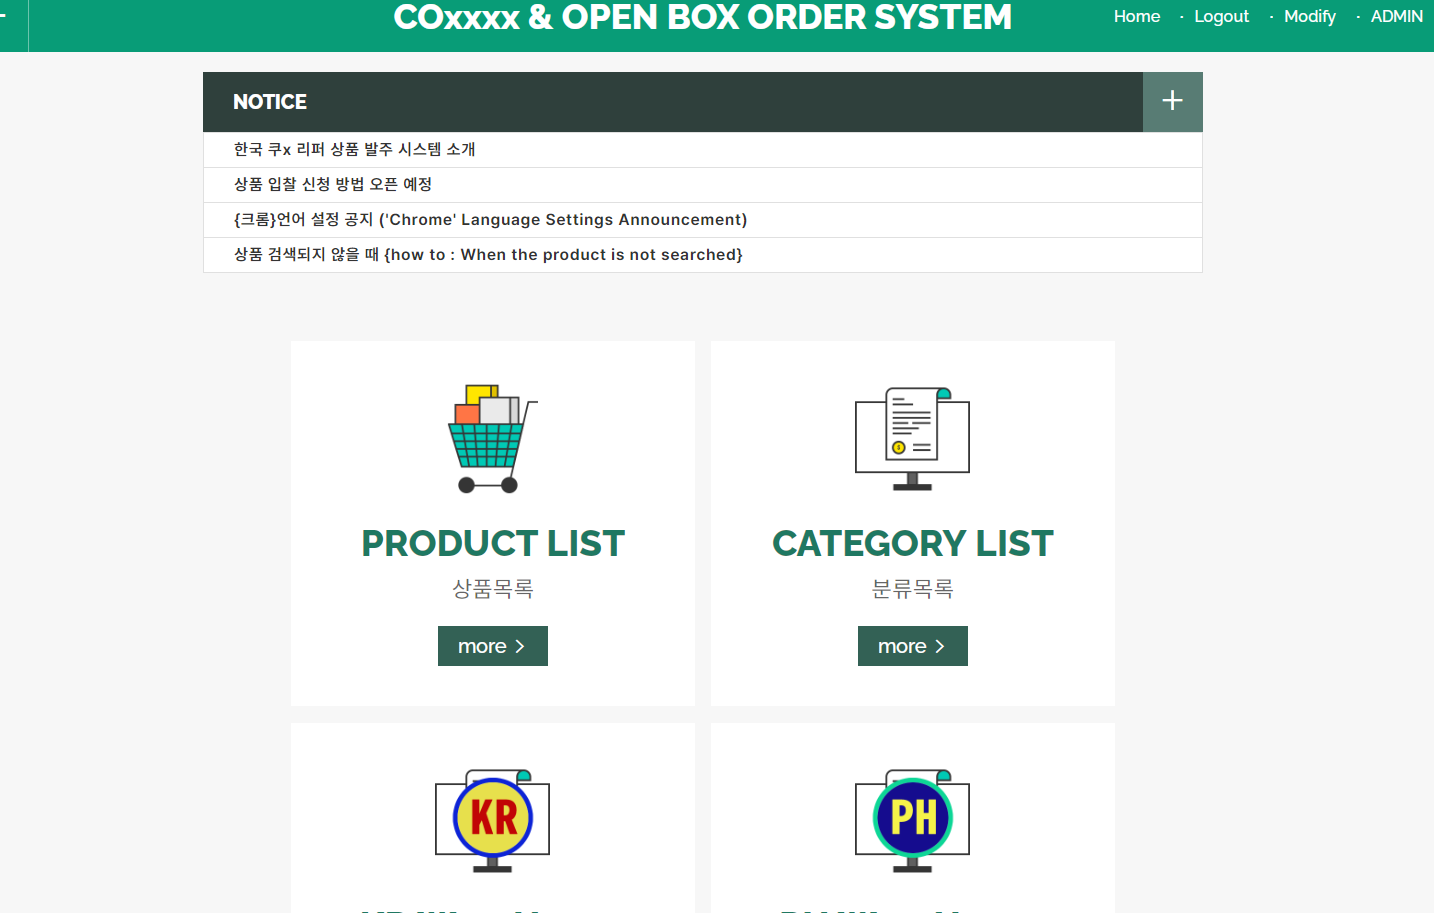Open the notice 한국 쿠x 리퍼 상품 발주 시스템 소개

[353, 149]
